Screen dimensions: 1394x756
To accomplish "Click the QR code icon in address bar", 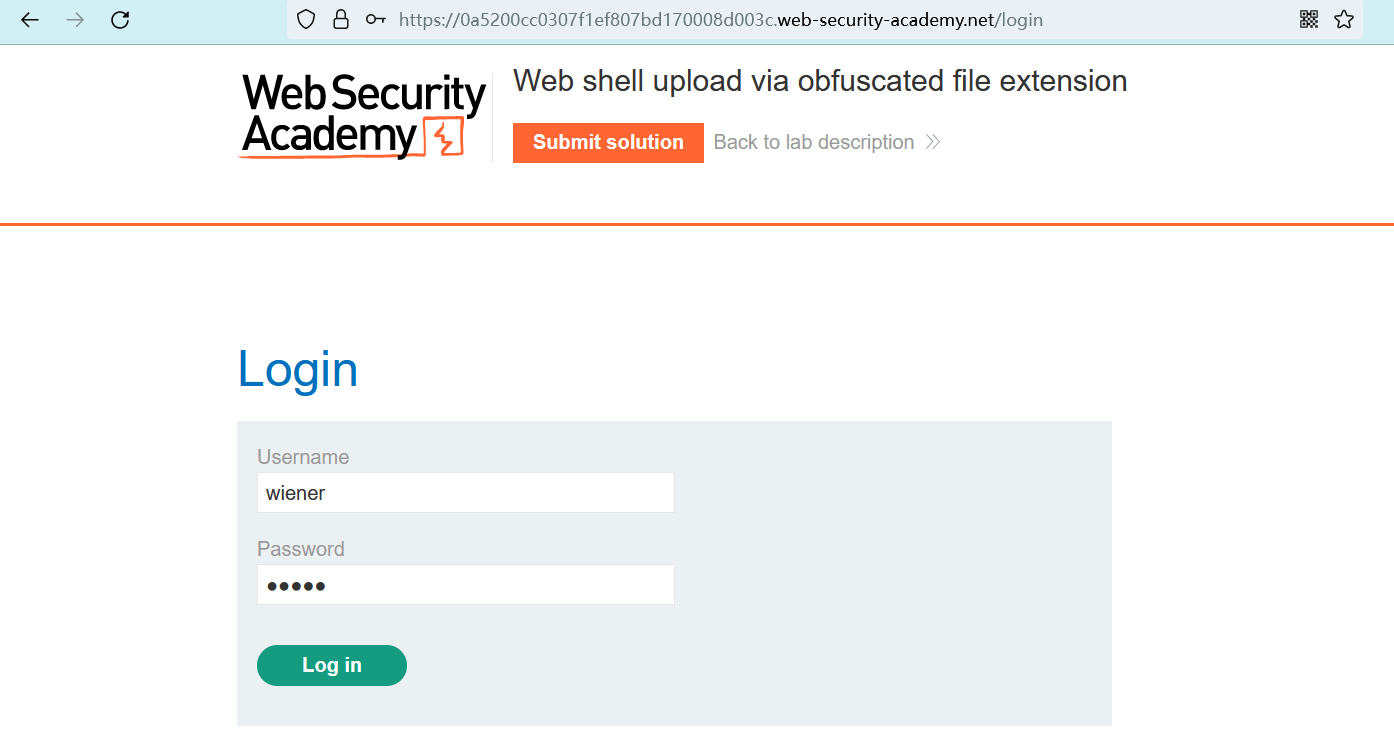I will [1309, 19].
